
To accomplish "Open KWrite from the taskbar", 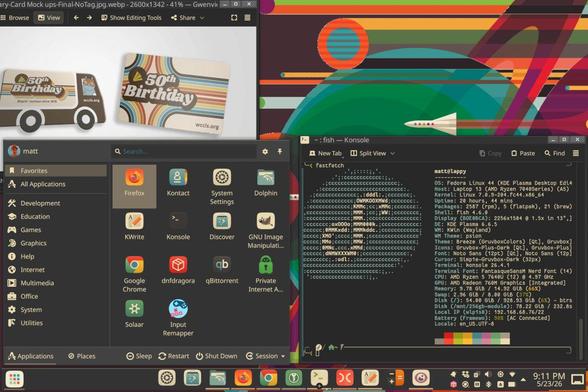I will pyautogui.click(x=370, y=378).
